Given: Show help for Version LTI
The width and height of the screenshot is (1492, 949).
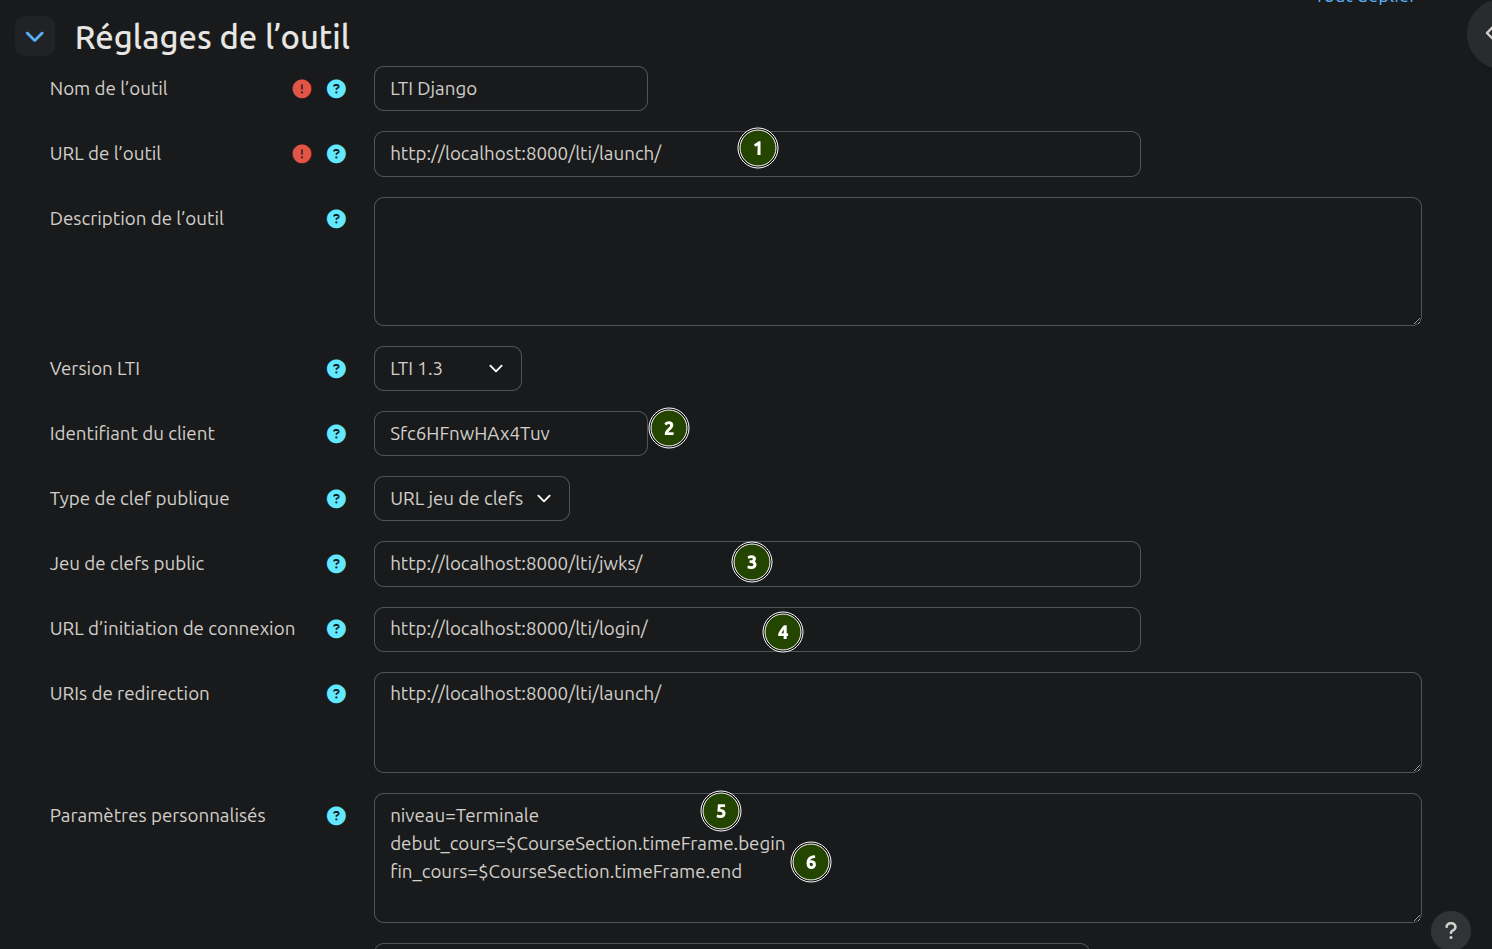Looking at the screenshot, I should tap(336, 369).
